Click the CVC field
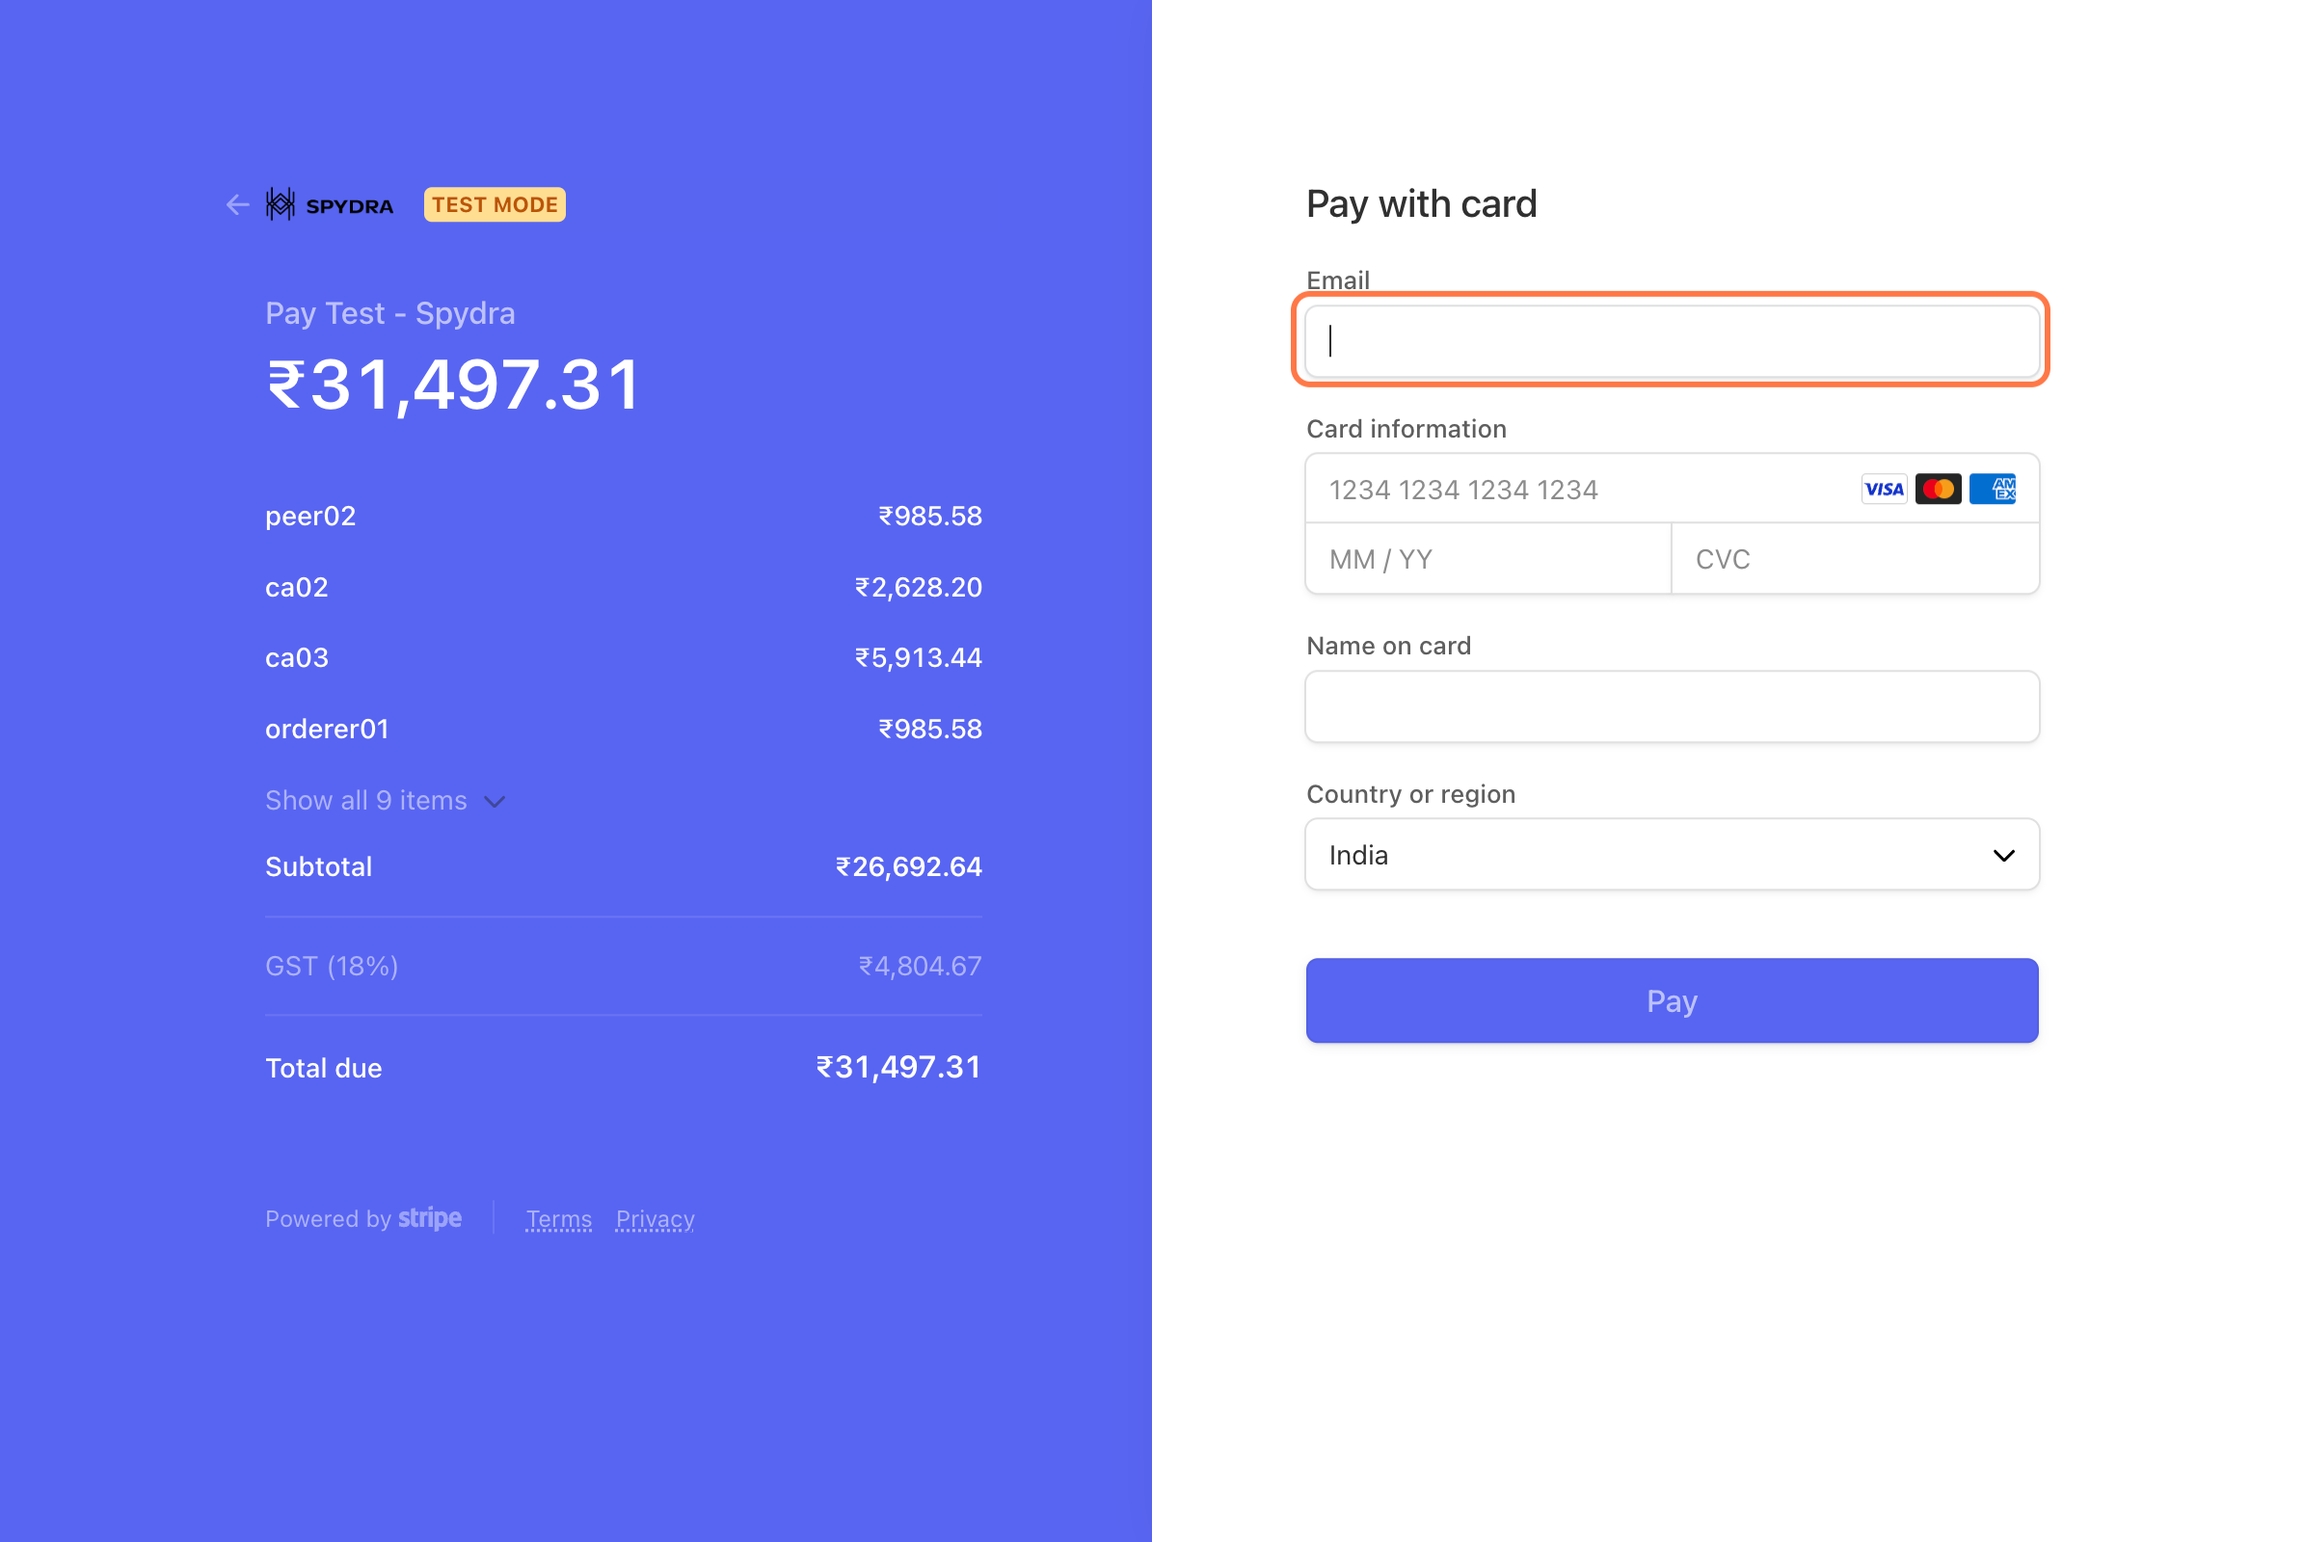The image size is (2304, 1542). [1853, 559]
